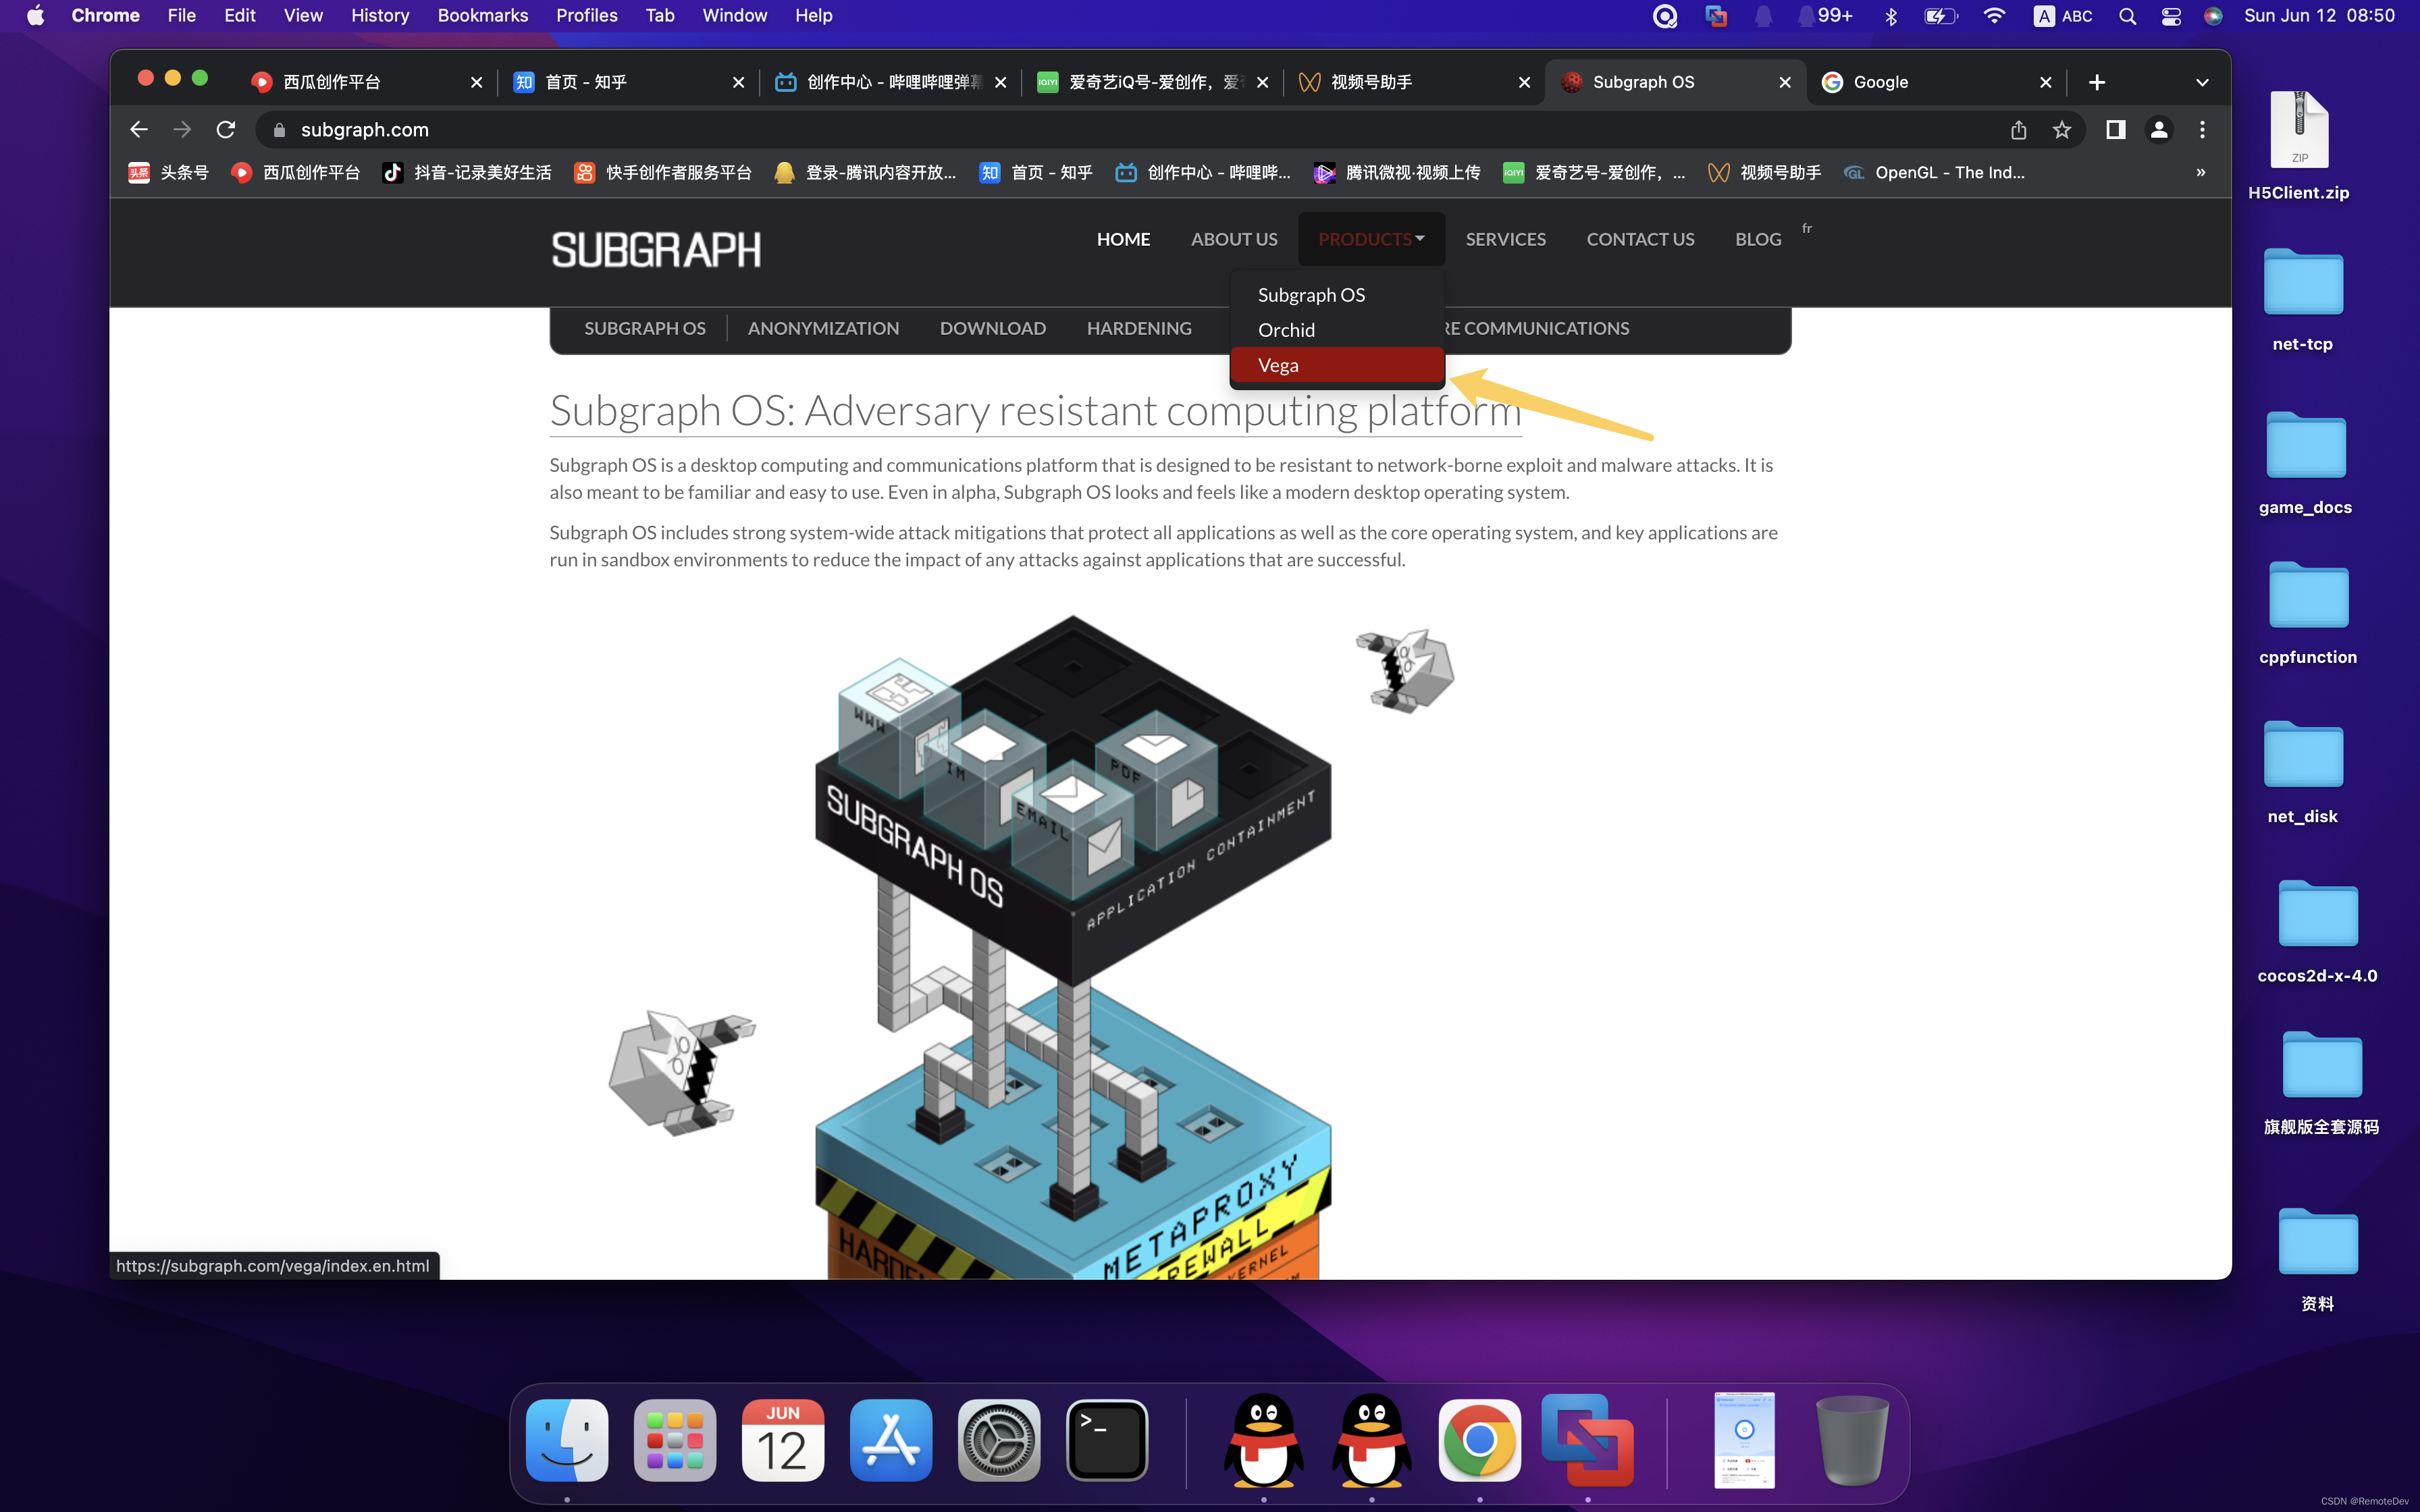Open Chrome three-dot menu
Image resolution: width=2420 pixels, height=1512 pixels.
[x=2202, y=130]
